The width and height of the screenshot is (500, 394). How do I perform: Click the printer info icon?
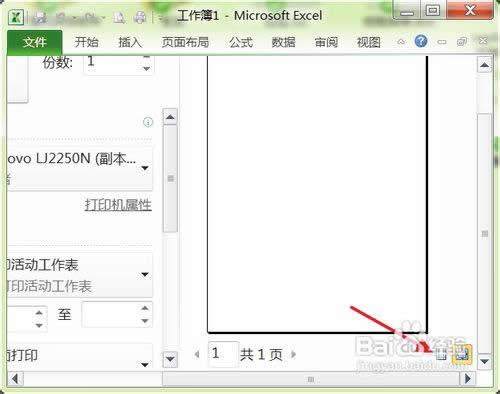coord(148,122)
